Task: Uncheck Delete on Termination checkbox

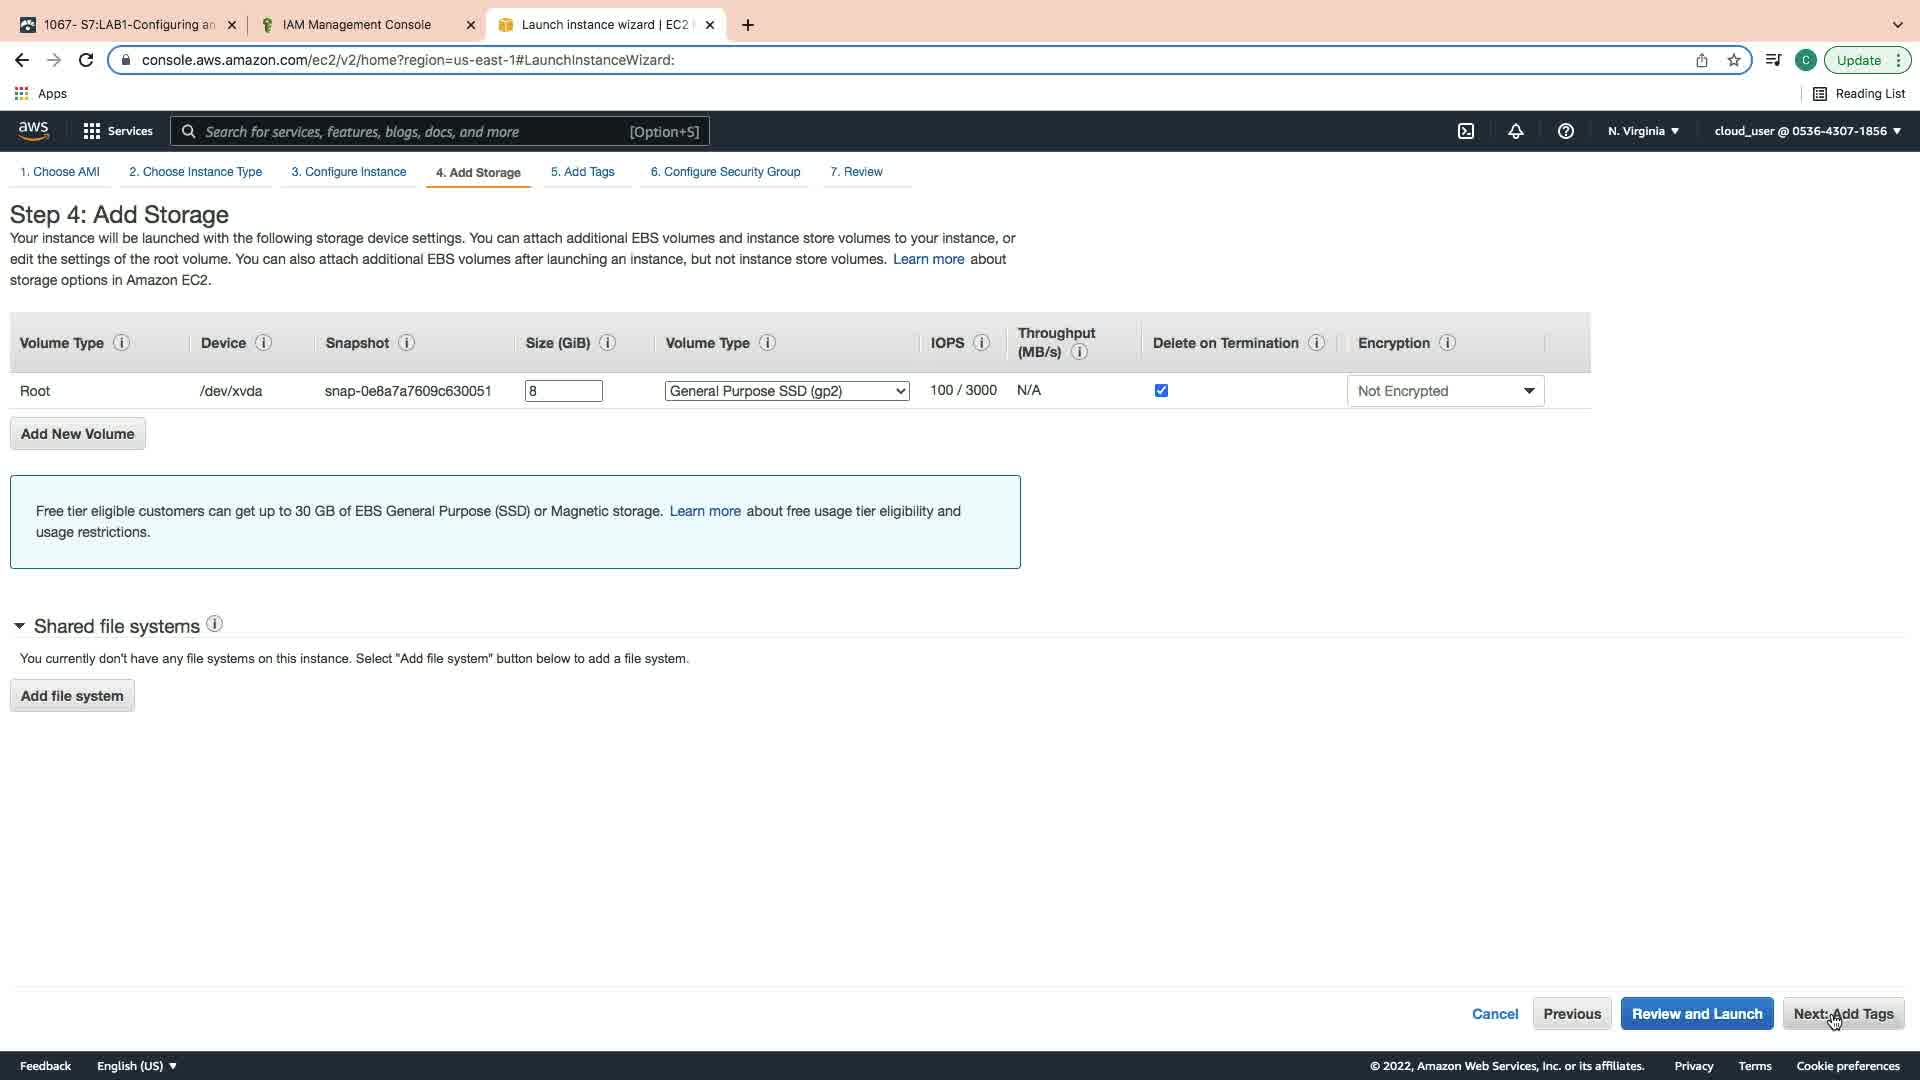Action: pos(1161,391)
